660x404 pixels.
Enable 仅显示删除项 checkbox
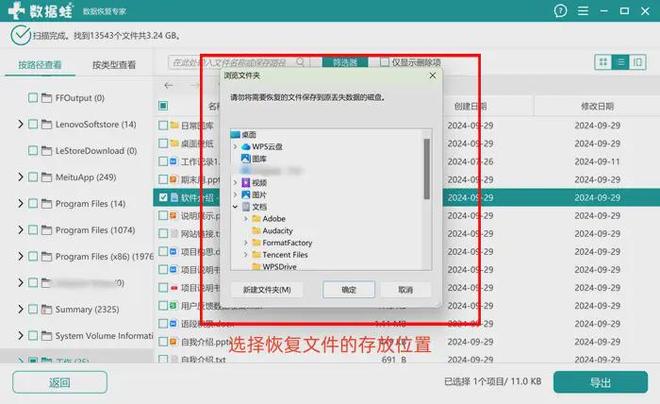[384, 62]
